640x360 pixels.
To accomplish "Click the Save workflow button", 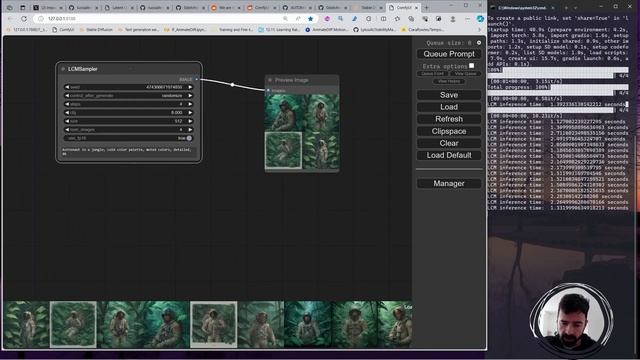I will click(x=449, y=95).
